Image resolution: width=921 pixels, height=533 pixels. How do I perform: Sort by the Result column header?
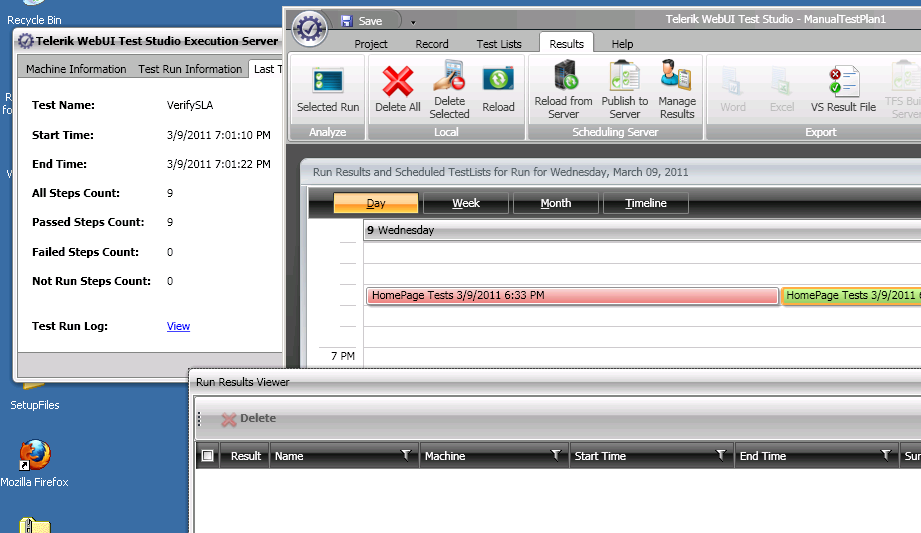tap(246, 456)
